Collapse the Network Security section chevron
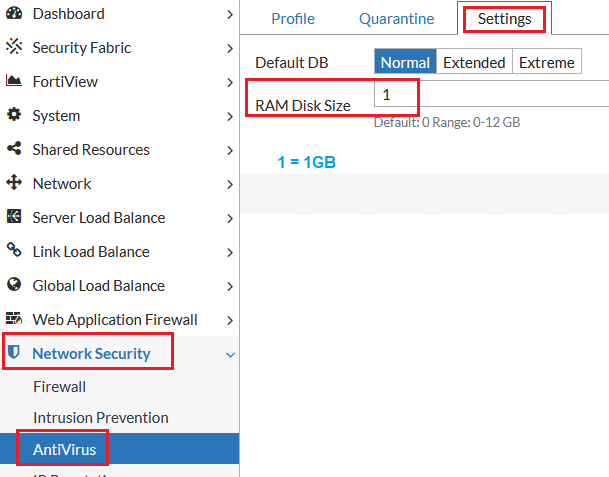The image size is (609, 477). tap(230, 354)
